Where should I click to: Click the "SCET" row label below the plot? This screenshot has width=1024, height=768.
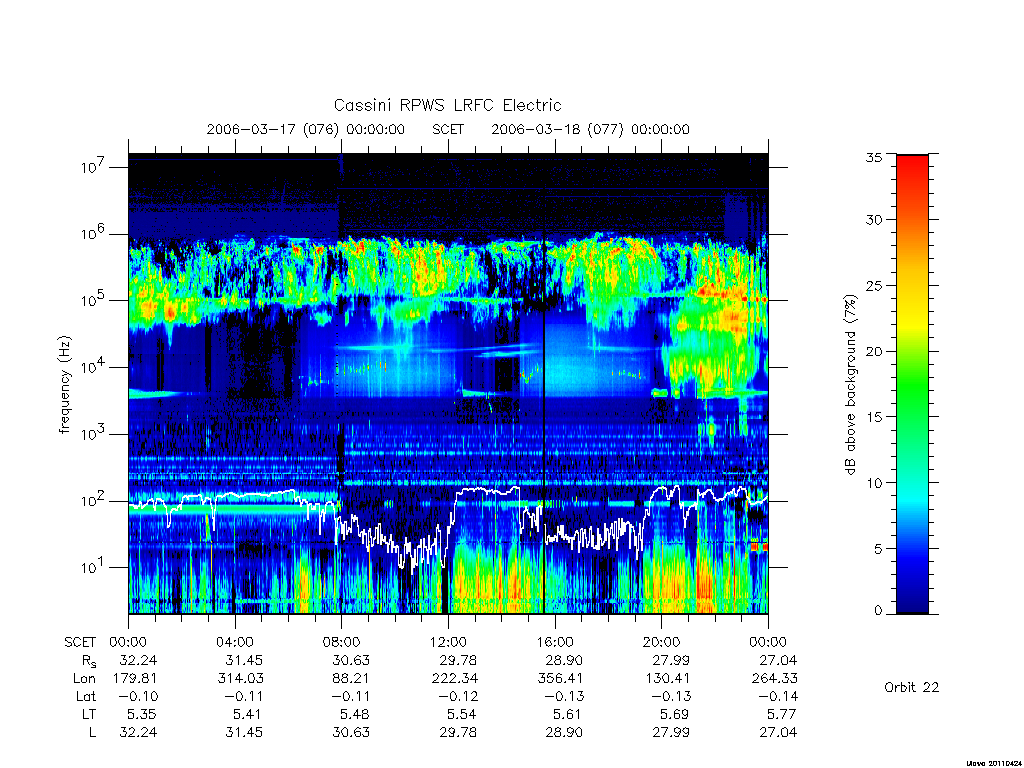[80, 642]
